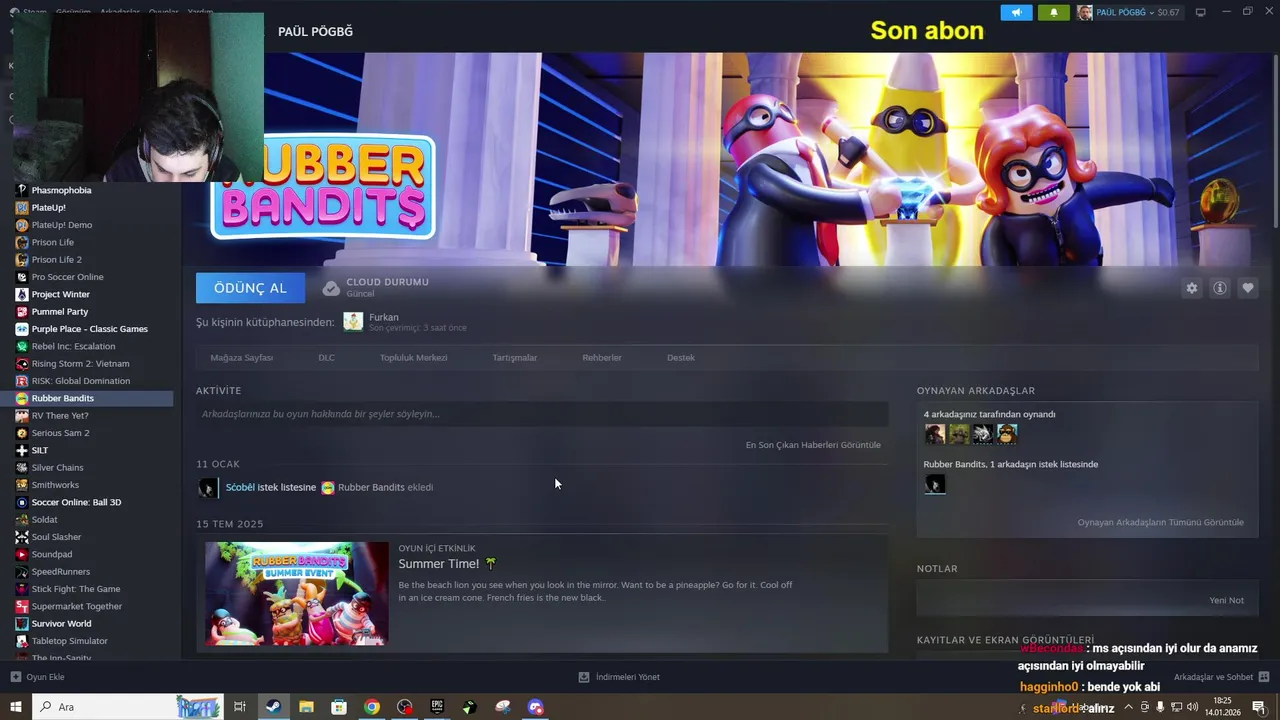Click the taskbar volume speaker icon
Screen dimensions: 1280x720
point(1192,707)
